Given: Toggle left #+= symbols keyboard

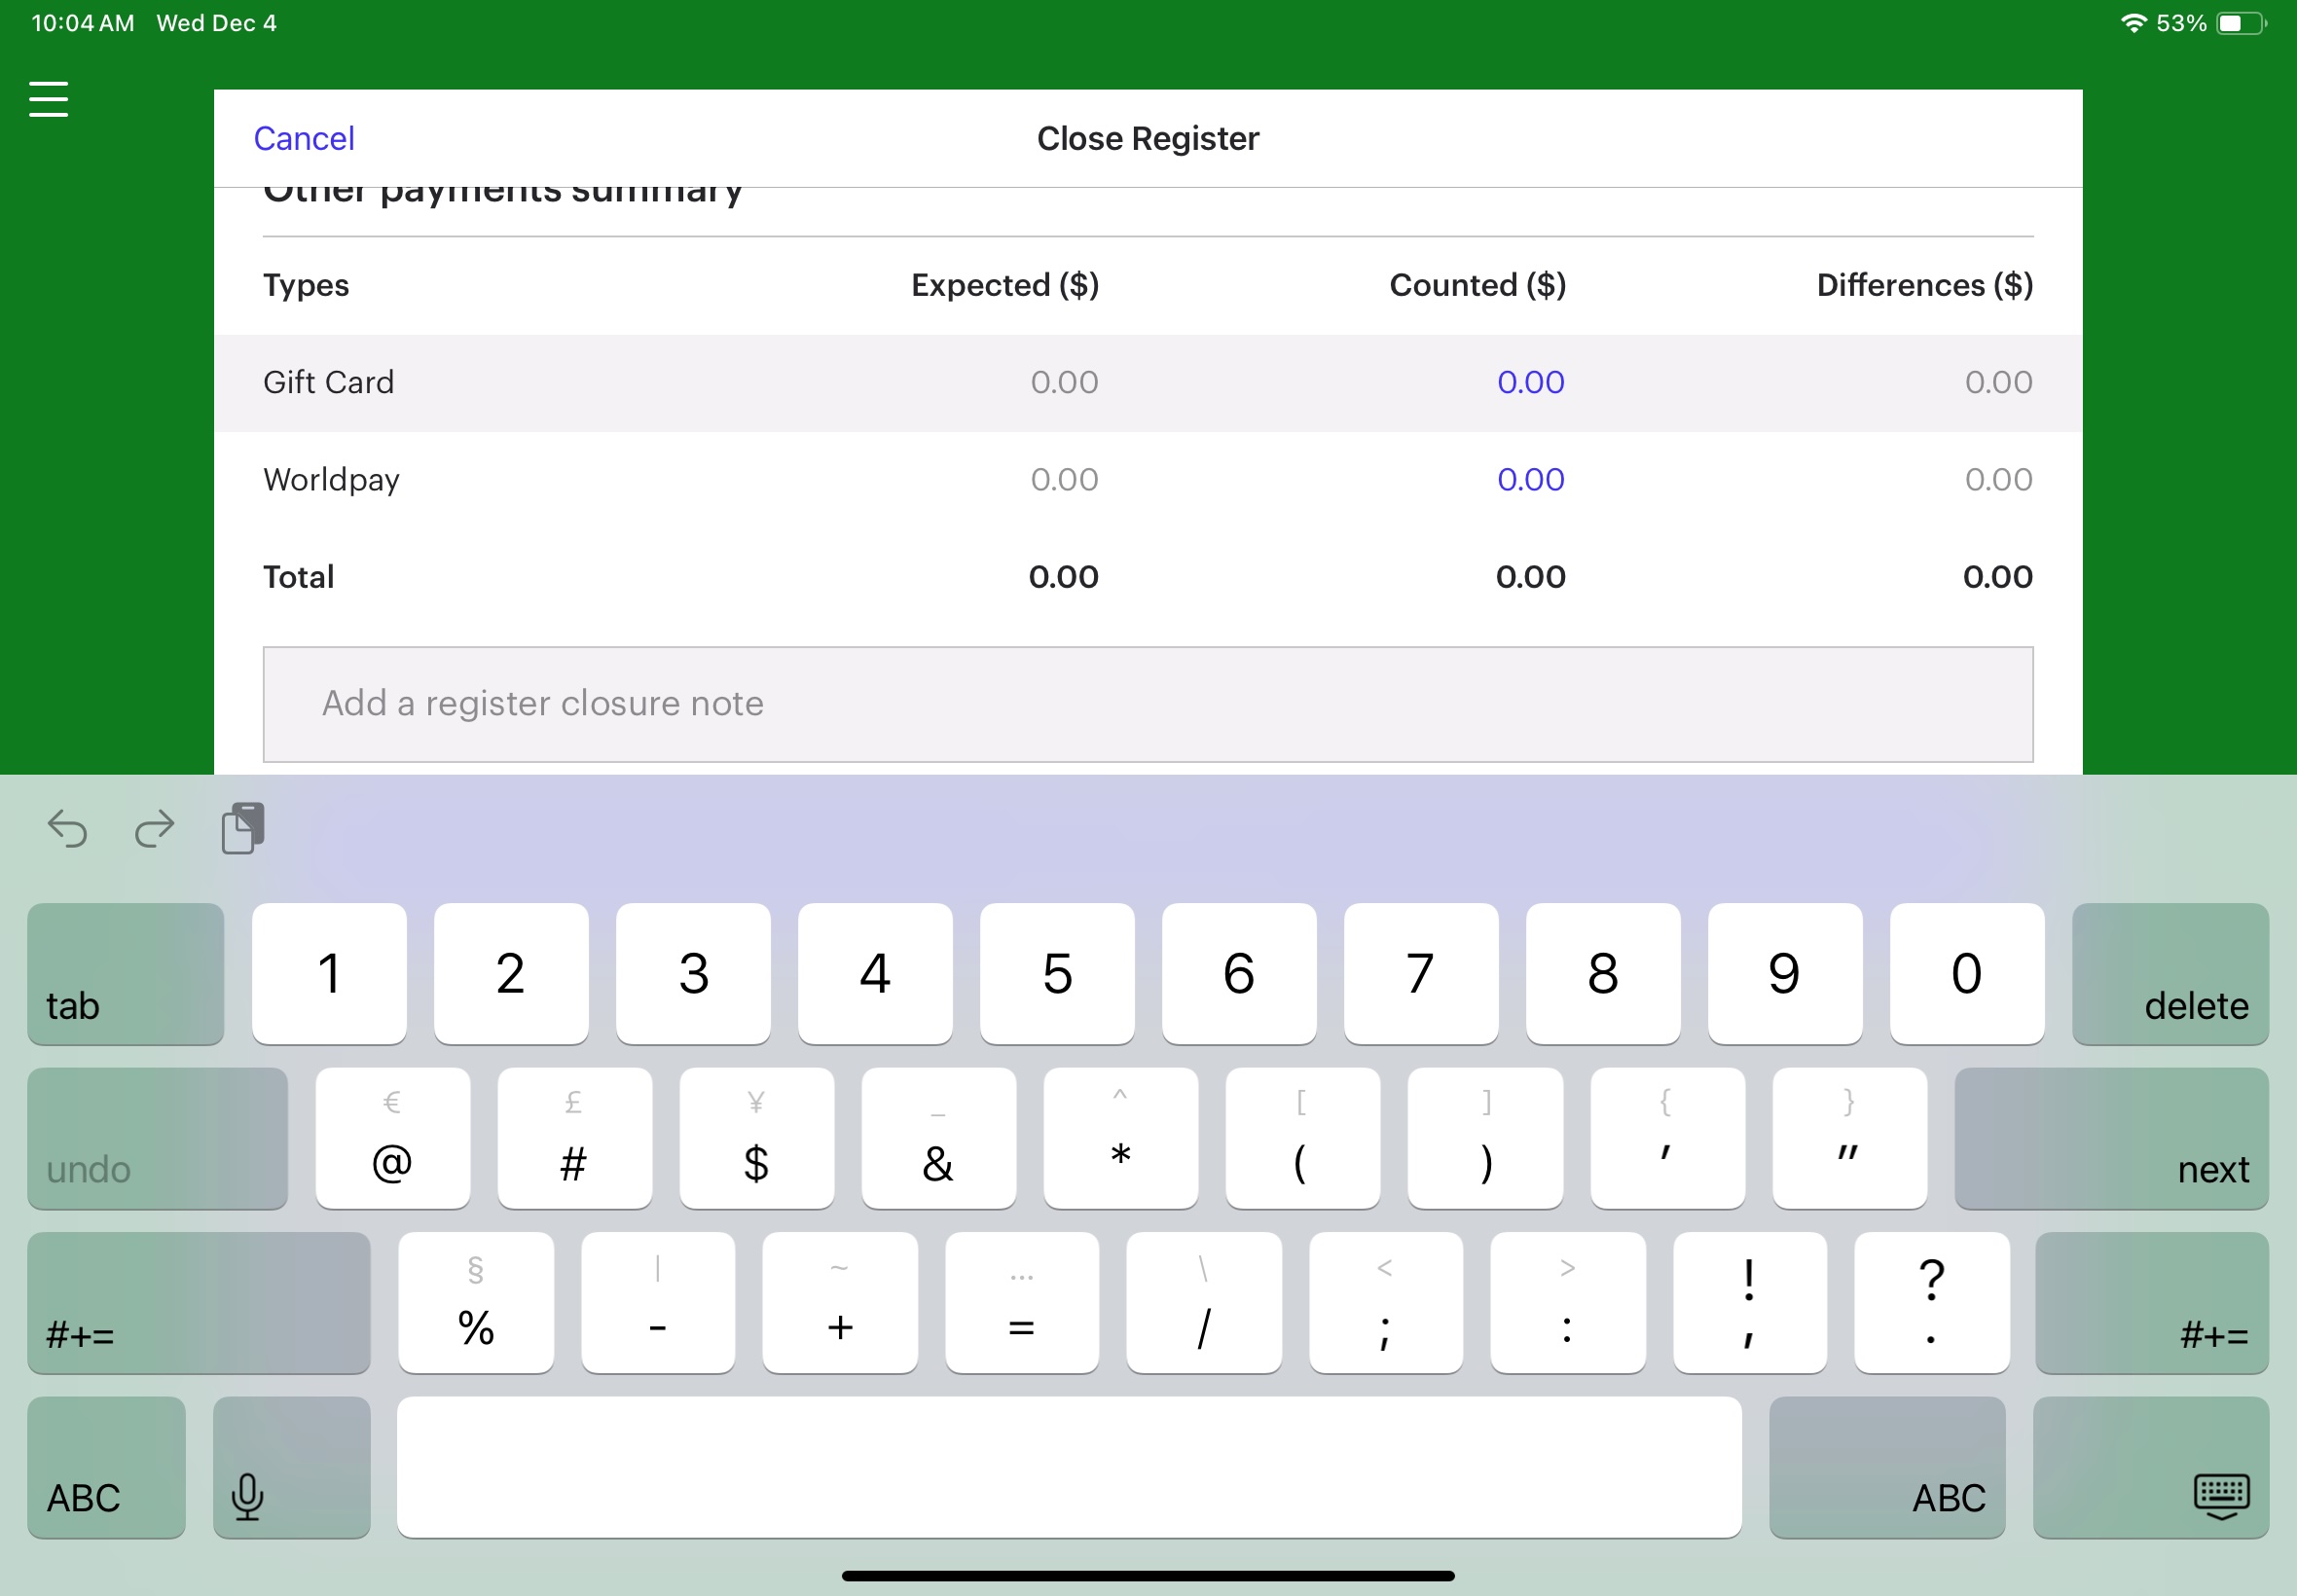Looking at the screenshot, I should click(199, 1302).
